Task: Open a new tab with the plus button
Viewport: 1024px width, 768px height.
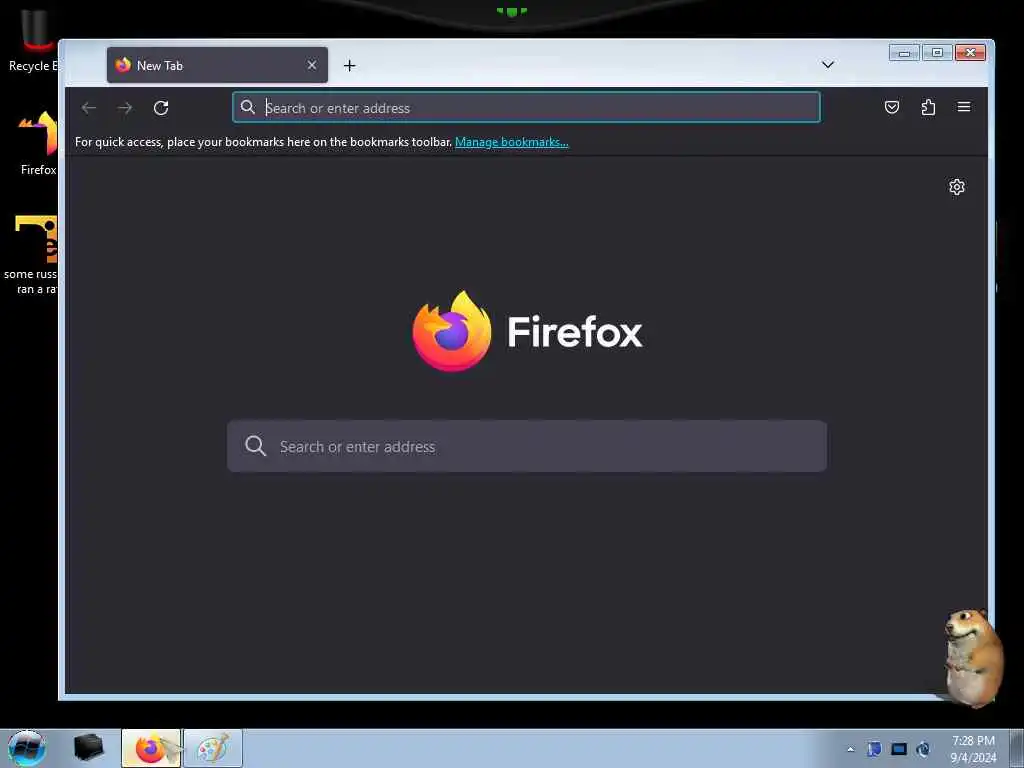Action: 349,65
